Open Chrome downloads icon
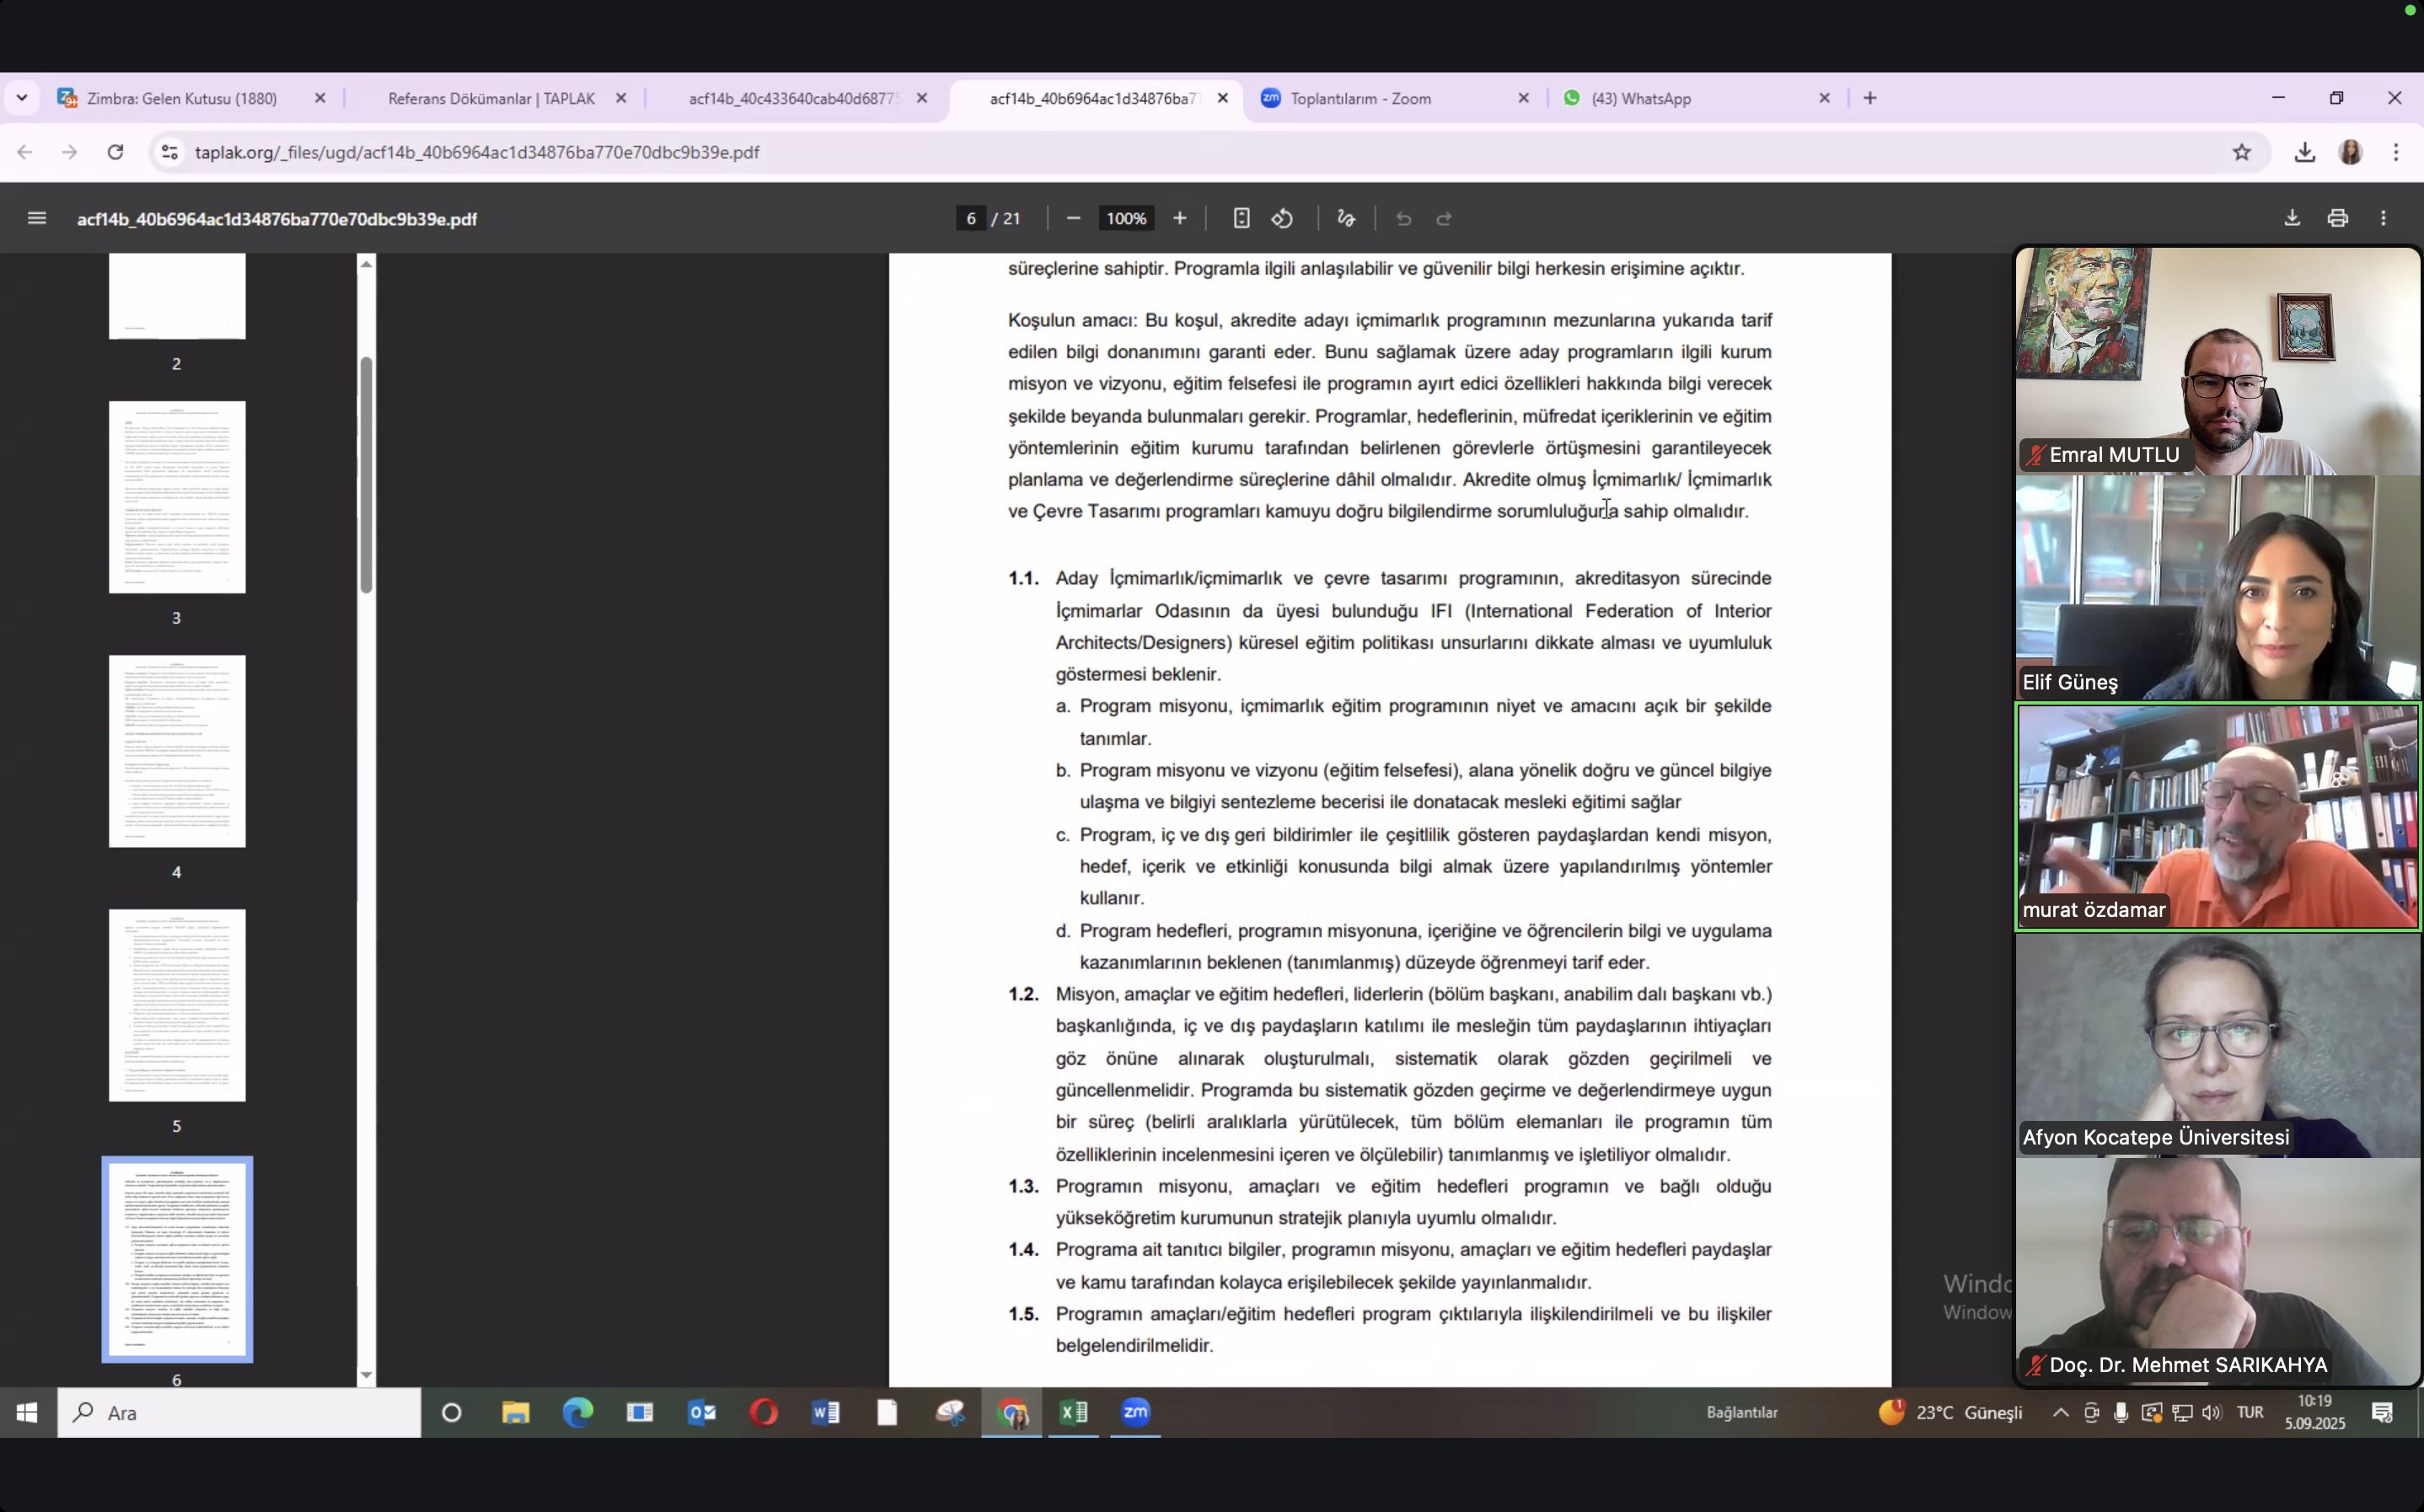The image size is (2424, 1512). [x=2305, y=152]
